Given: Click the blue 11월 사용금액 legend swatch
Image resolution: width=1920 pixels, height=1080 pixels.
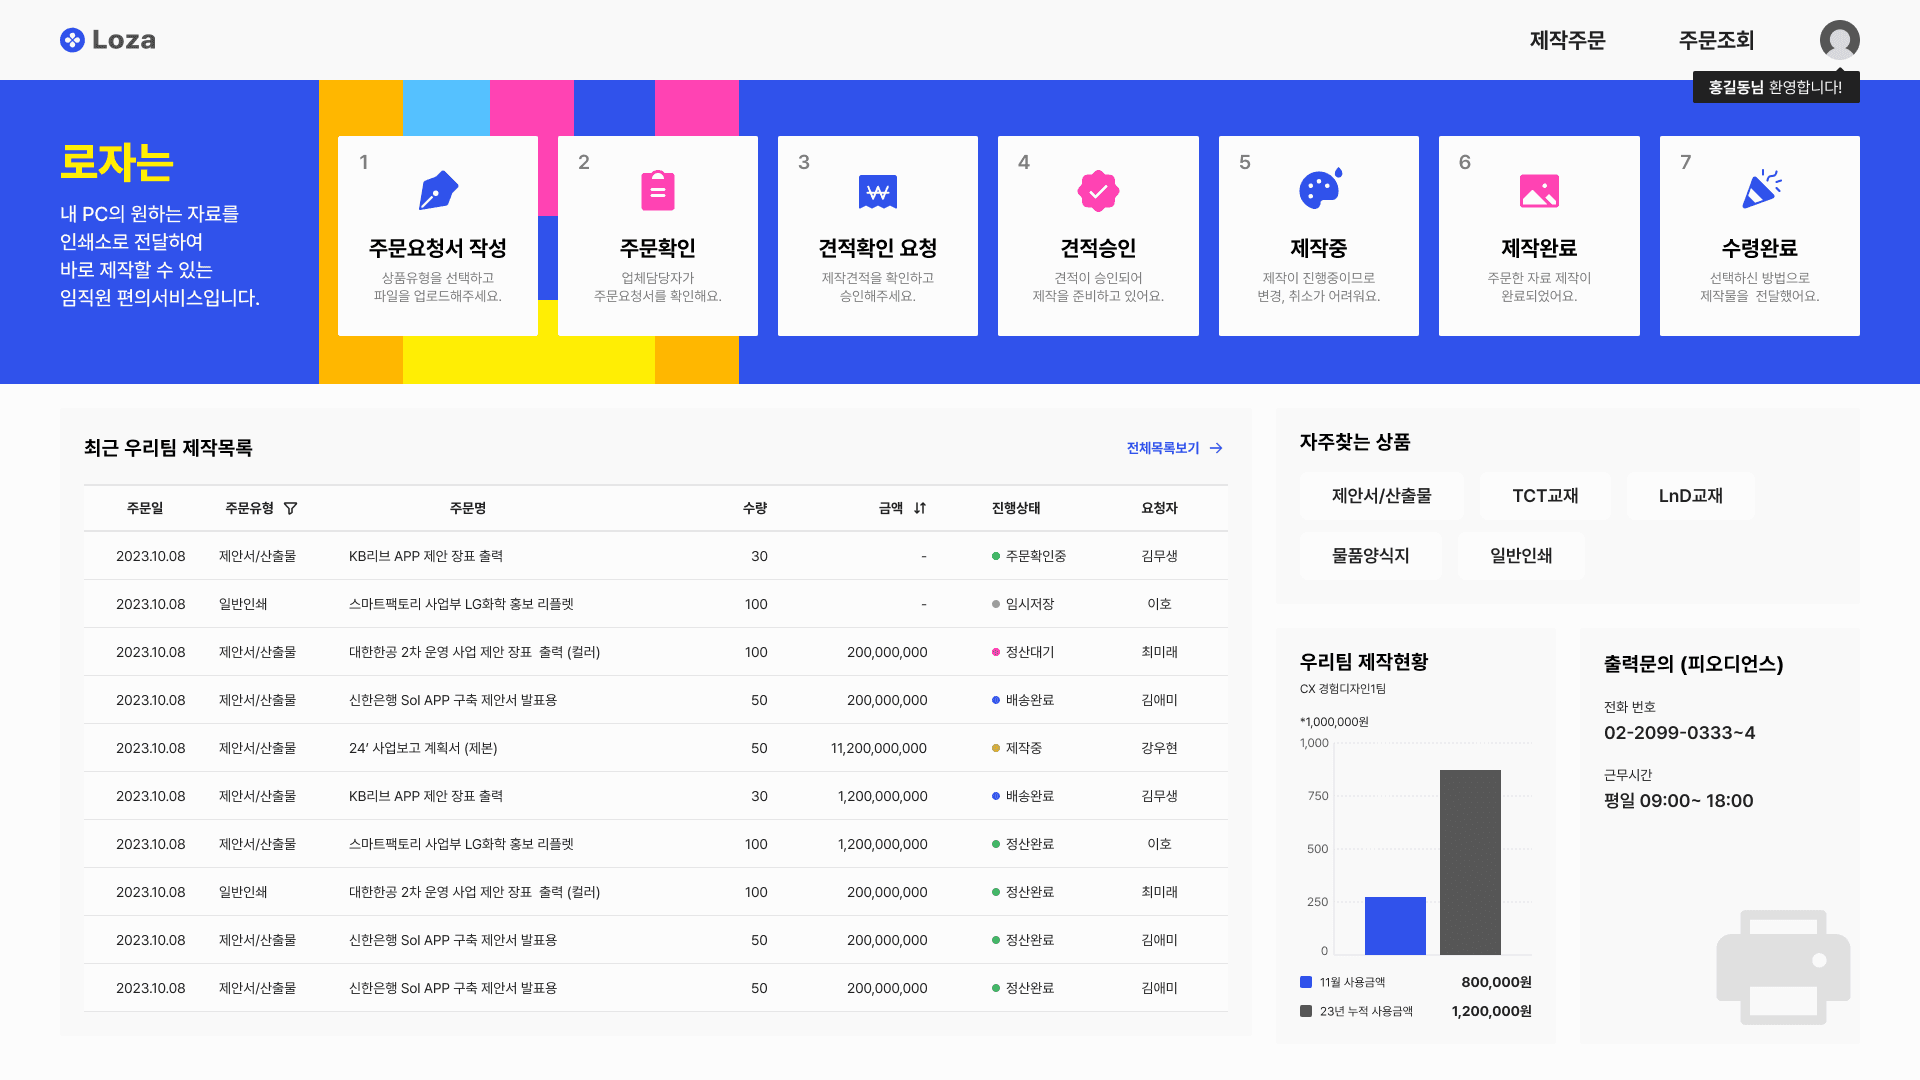Looking at the screenshot, I should (x=1306, y=982).
